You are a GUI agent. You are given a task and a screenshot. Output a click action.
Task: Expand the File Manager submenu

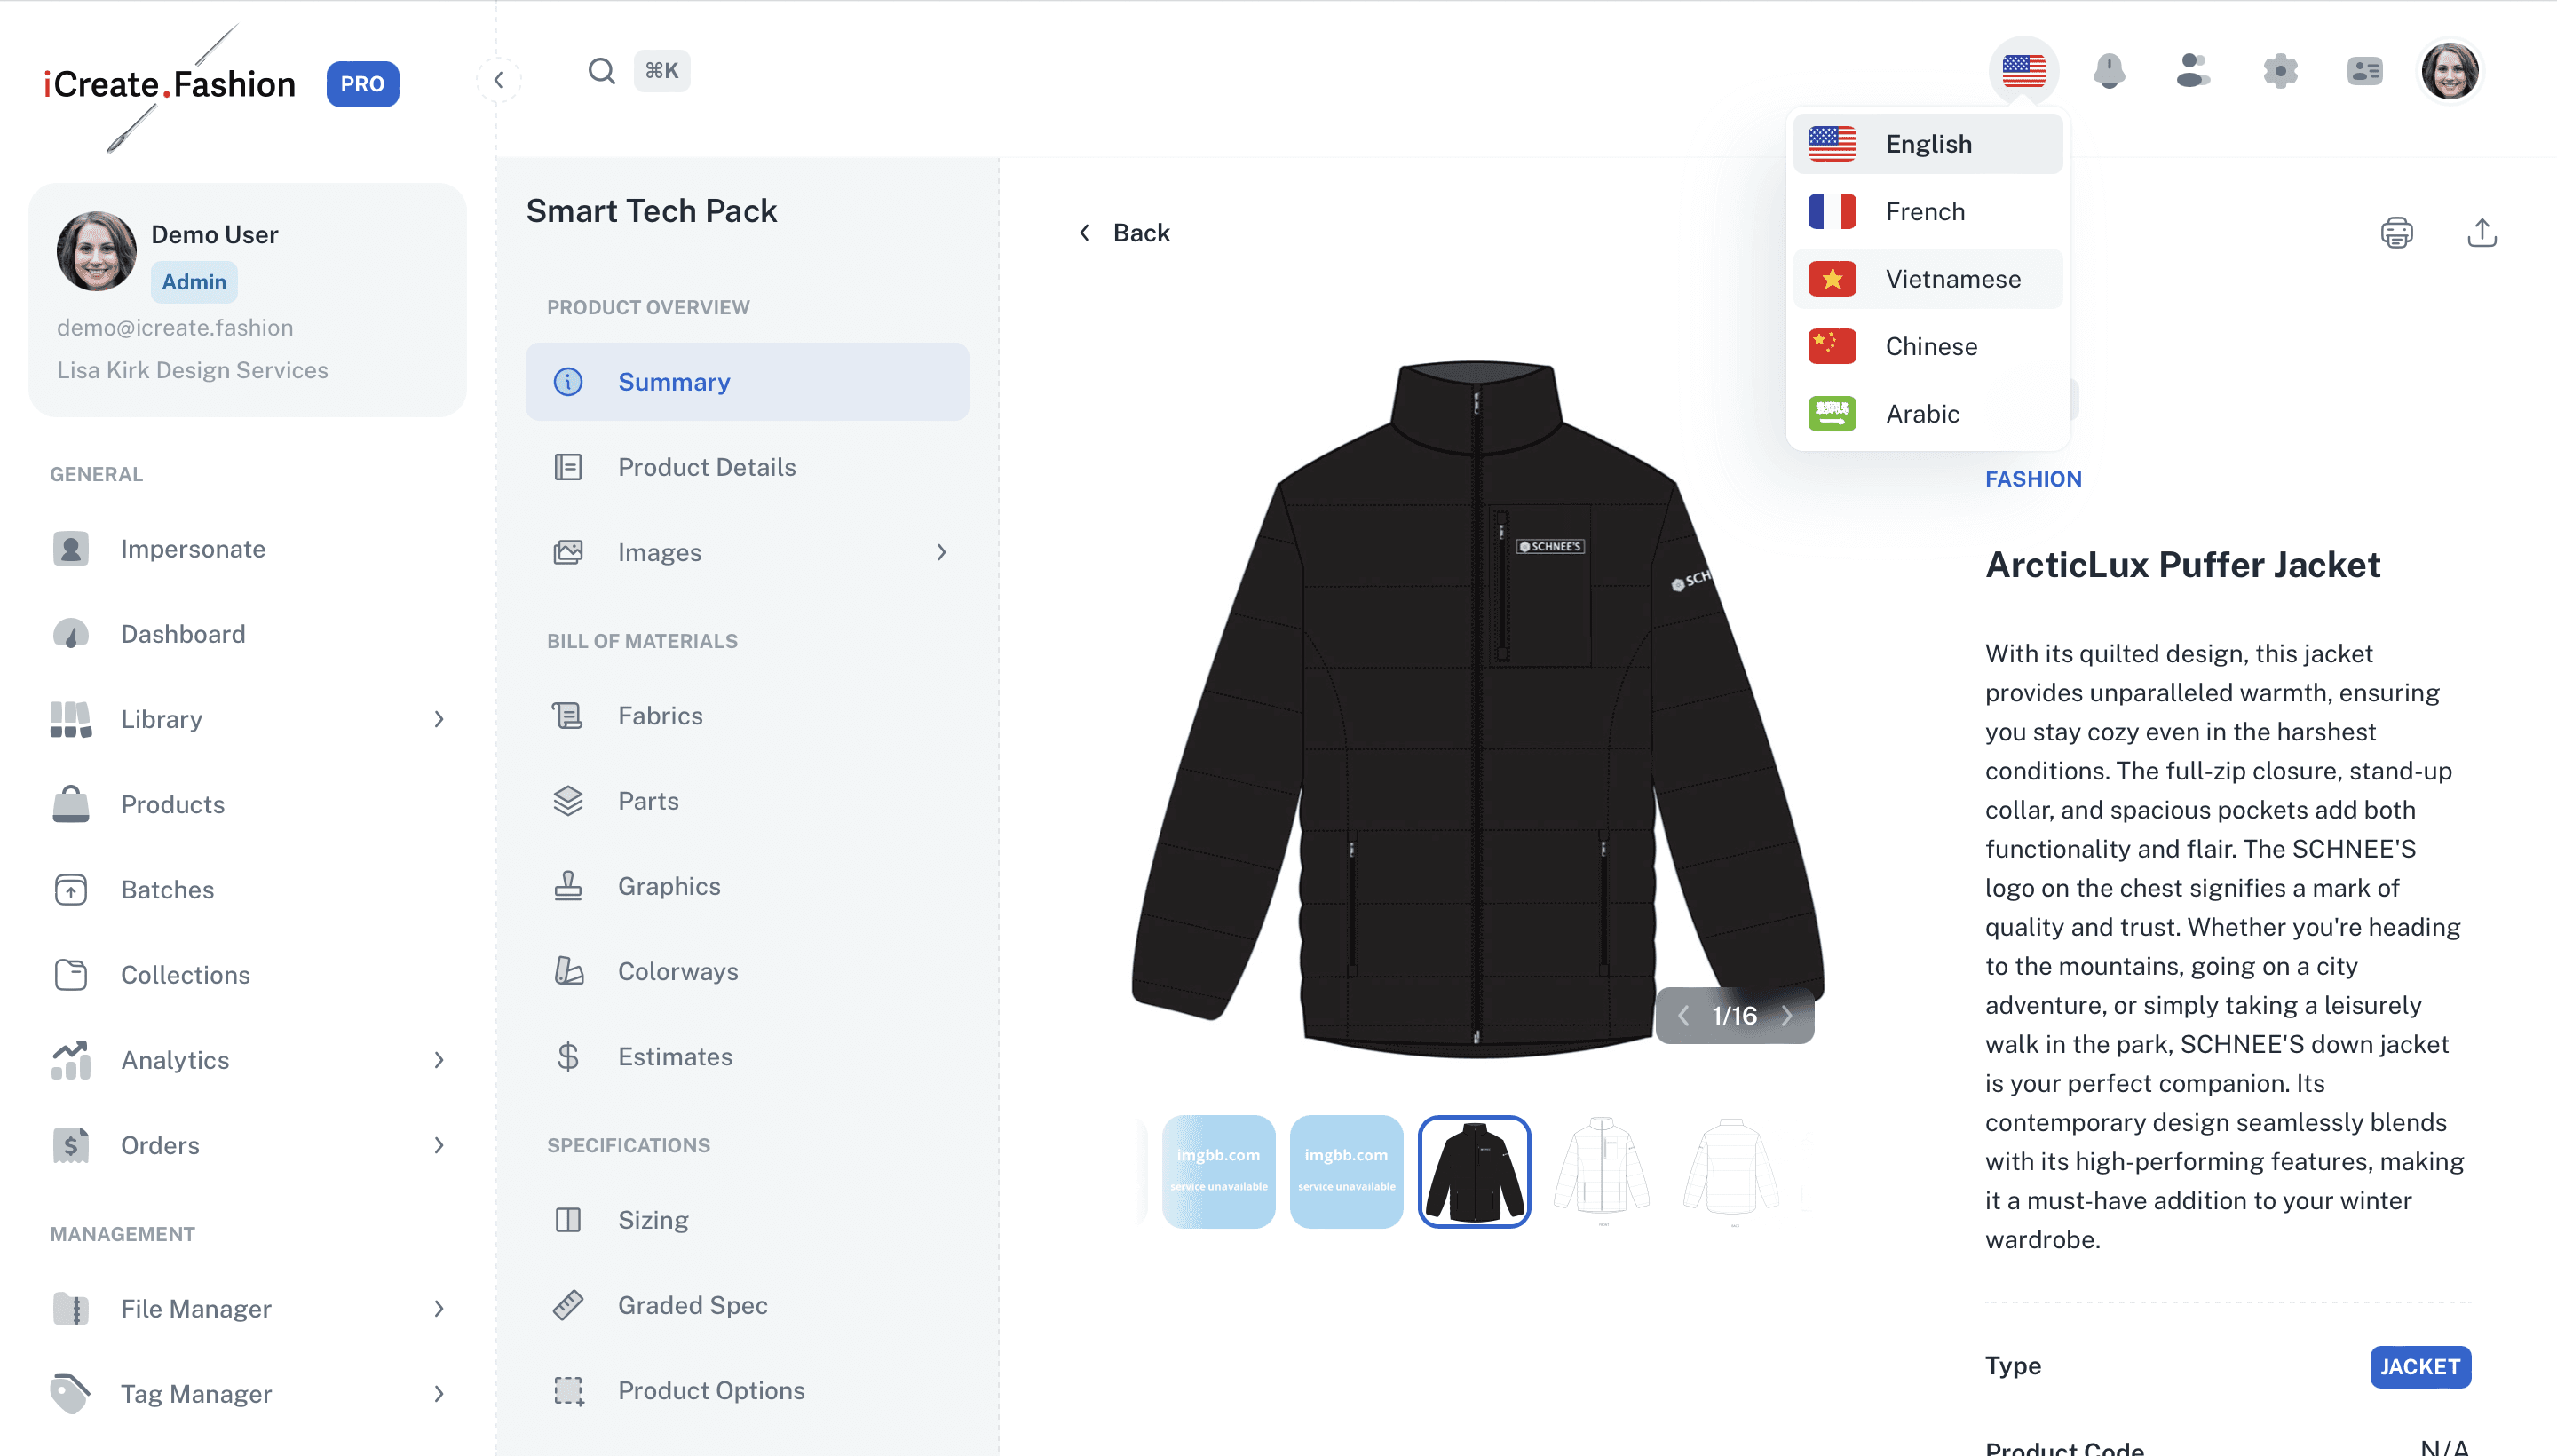coord(438,1308)
